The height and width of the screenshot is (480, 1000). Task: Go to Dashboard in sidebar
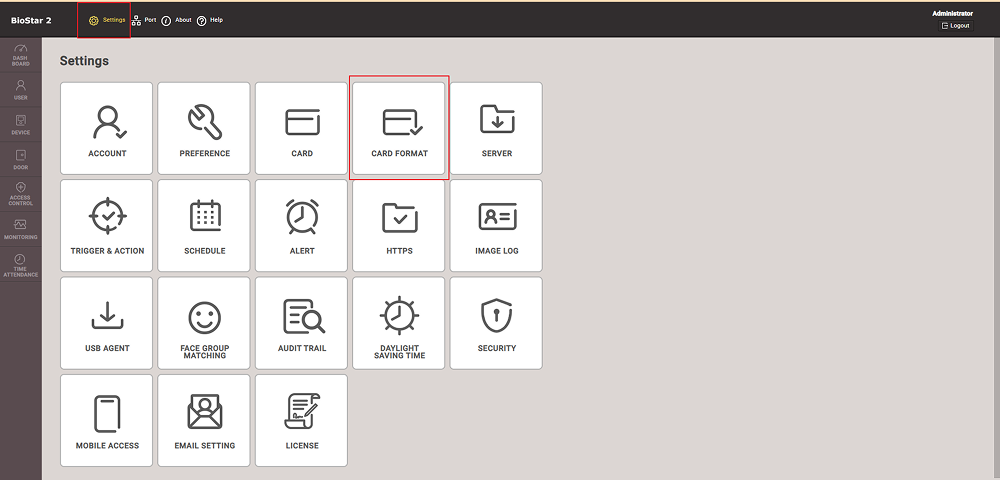[x=20, y=55]
